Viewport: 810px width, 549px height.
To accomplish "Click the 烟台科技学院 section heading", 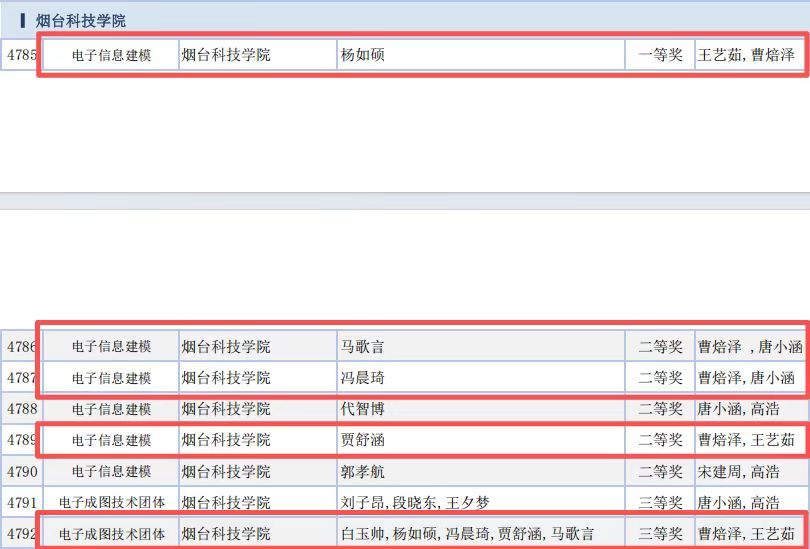I will pos(80,21).
